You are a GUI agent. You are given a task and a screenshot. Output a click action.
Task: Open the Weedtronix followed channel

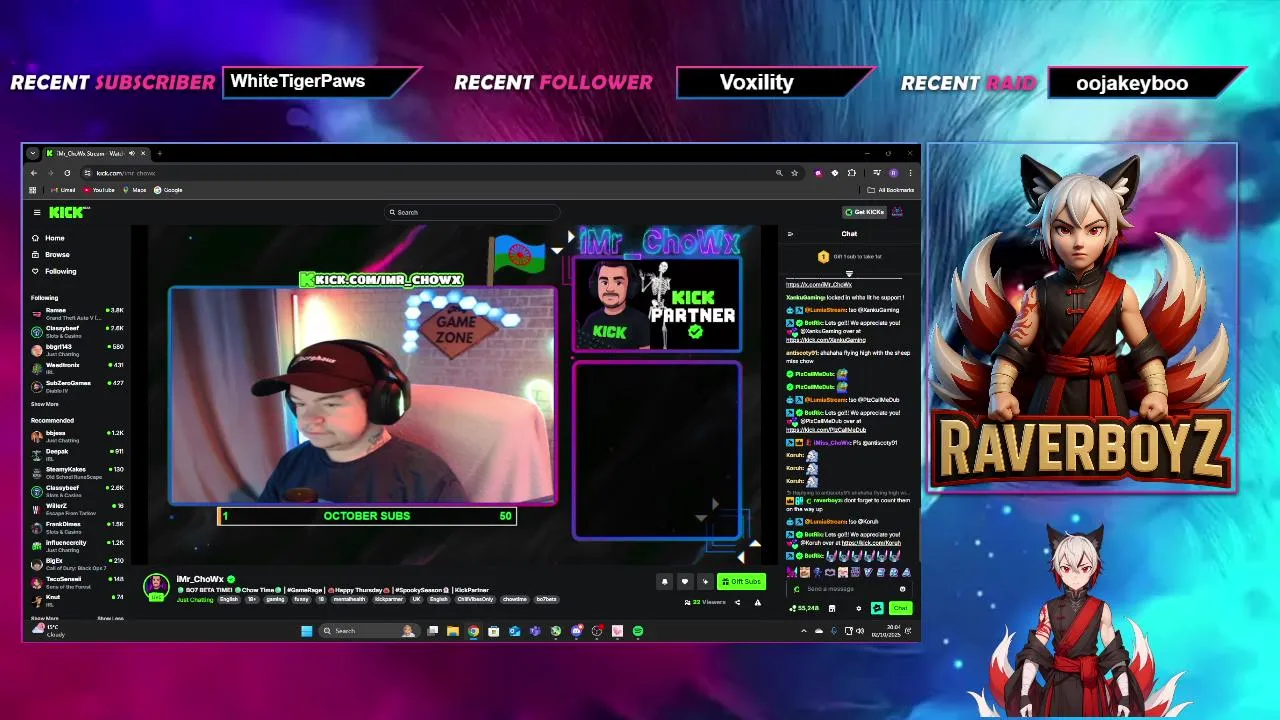pyautogui.click(x=77, y=368)
